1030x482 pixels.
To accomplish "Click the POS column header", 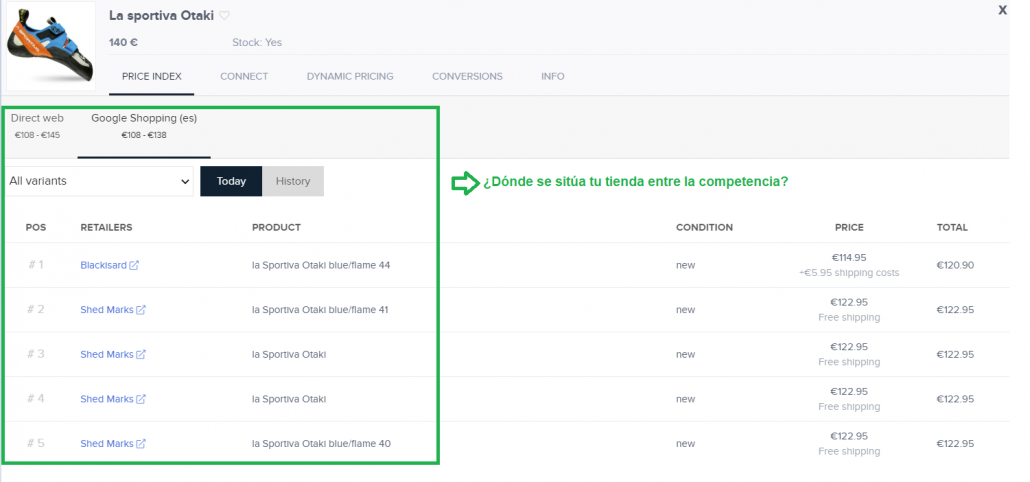I will pyautogui.click(x=36, y=227).
